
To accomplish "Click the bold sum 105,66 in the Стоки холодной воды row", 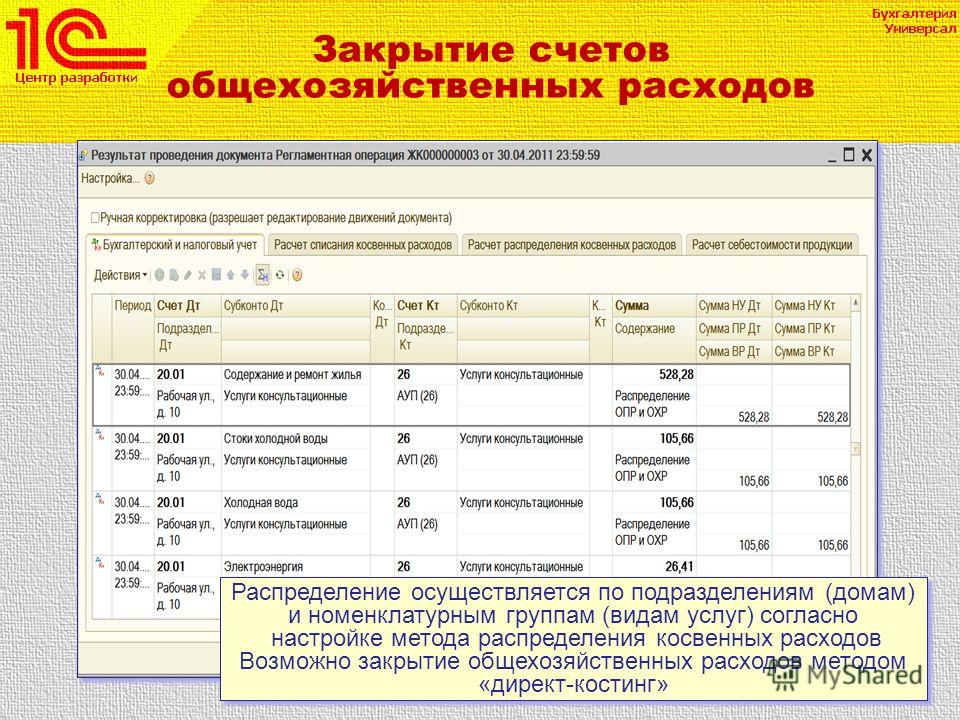I will pos(677,438).
